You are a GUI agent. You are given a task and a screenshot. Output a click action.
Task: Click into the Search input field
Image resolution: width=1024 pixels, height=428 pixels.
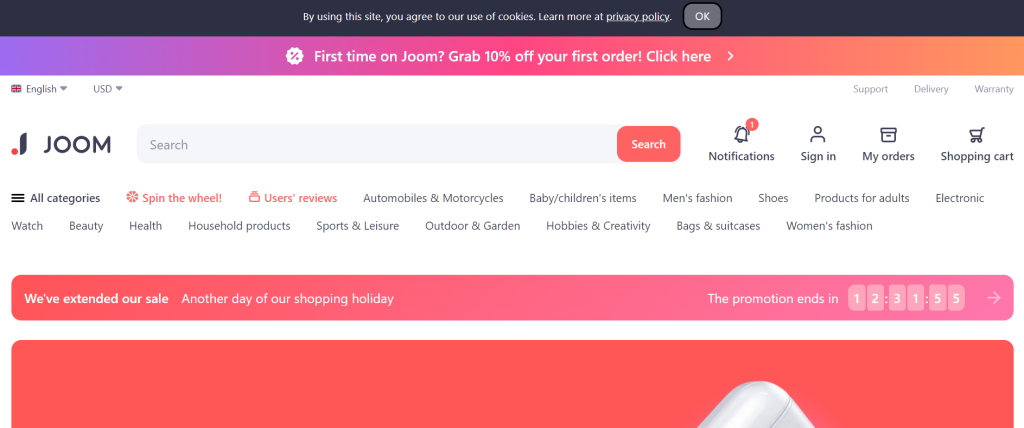click(x=377, y=144)
